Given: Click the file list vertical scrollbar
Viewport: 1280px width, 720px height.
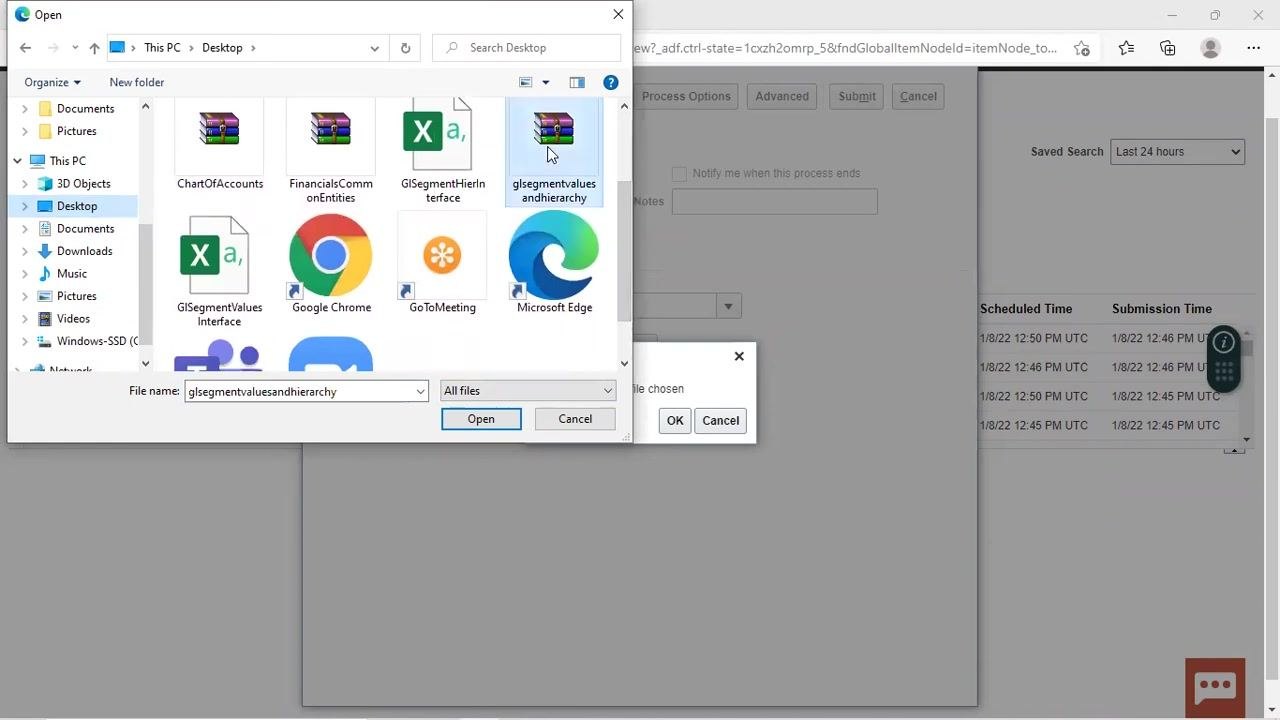Looking at the screenshot, I should click(625, 250).
